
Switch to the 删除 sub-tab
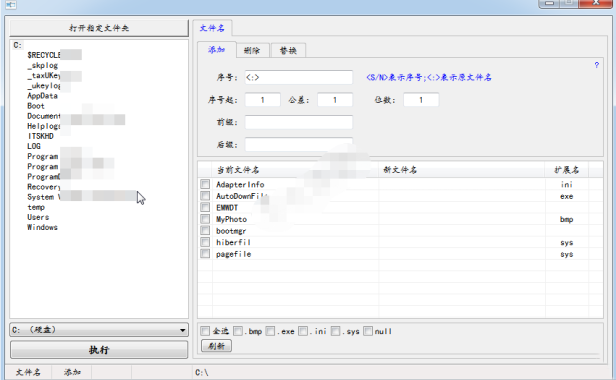coord(252,50)
